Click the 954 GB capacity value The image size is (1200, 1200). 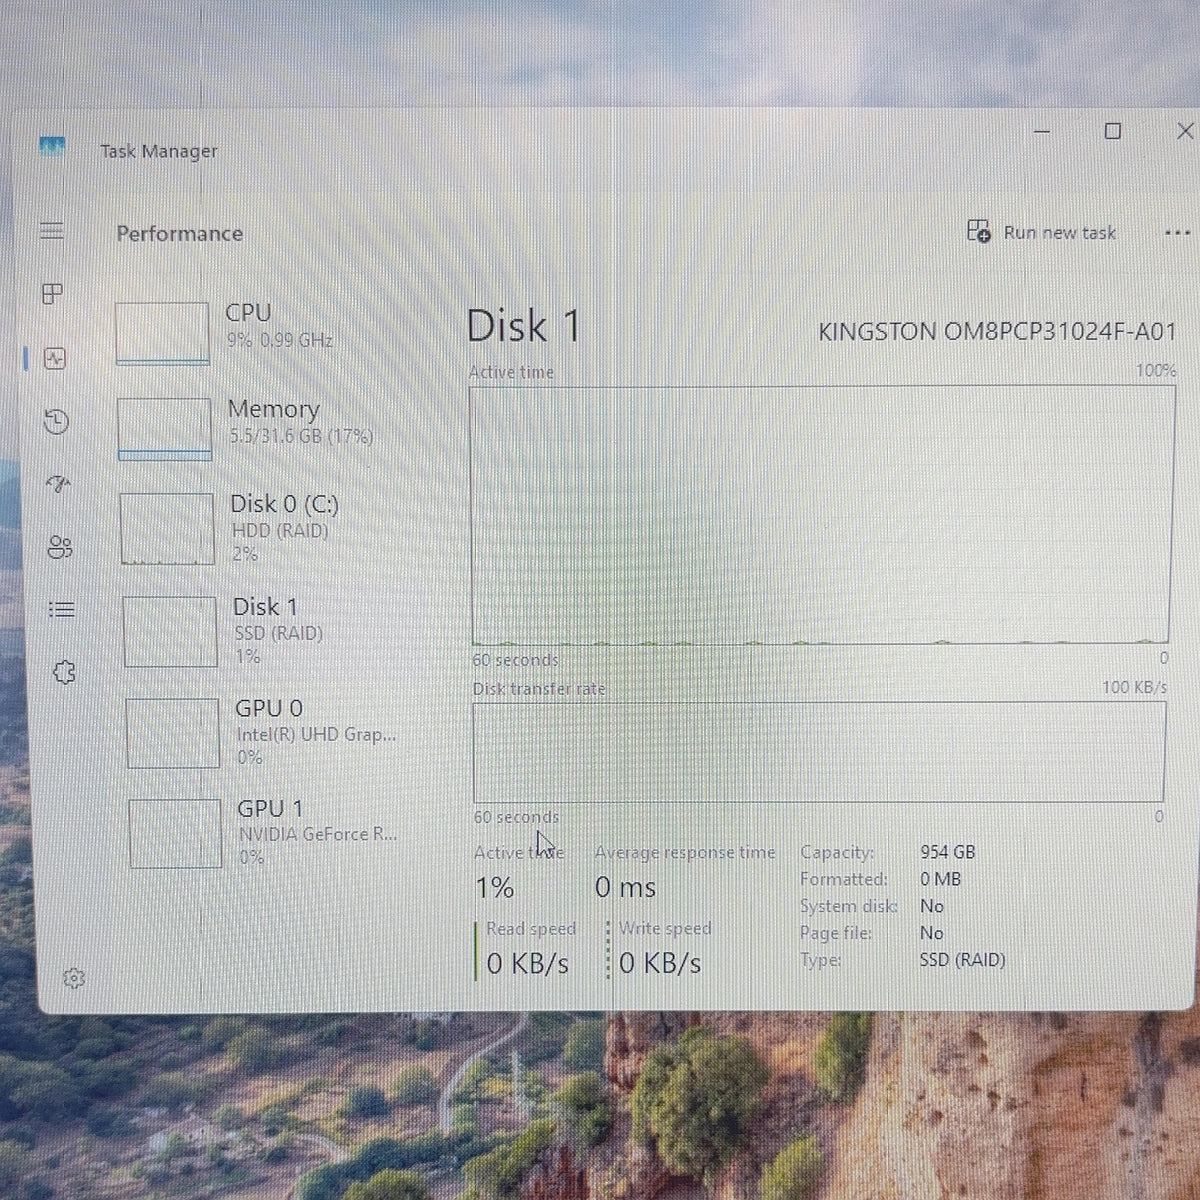(947, 852)
